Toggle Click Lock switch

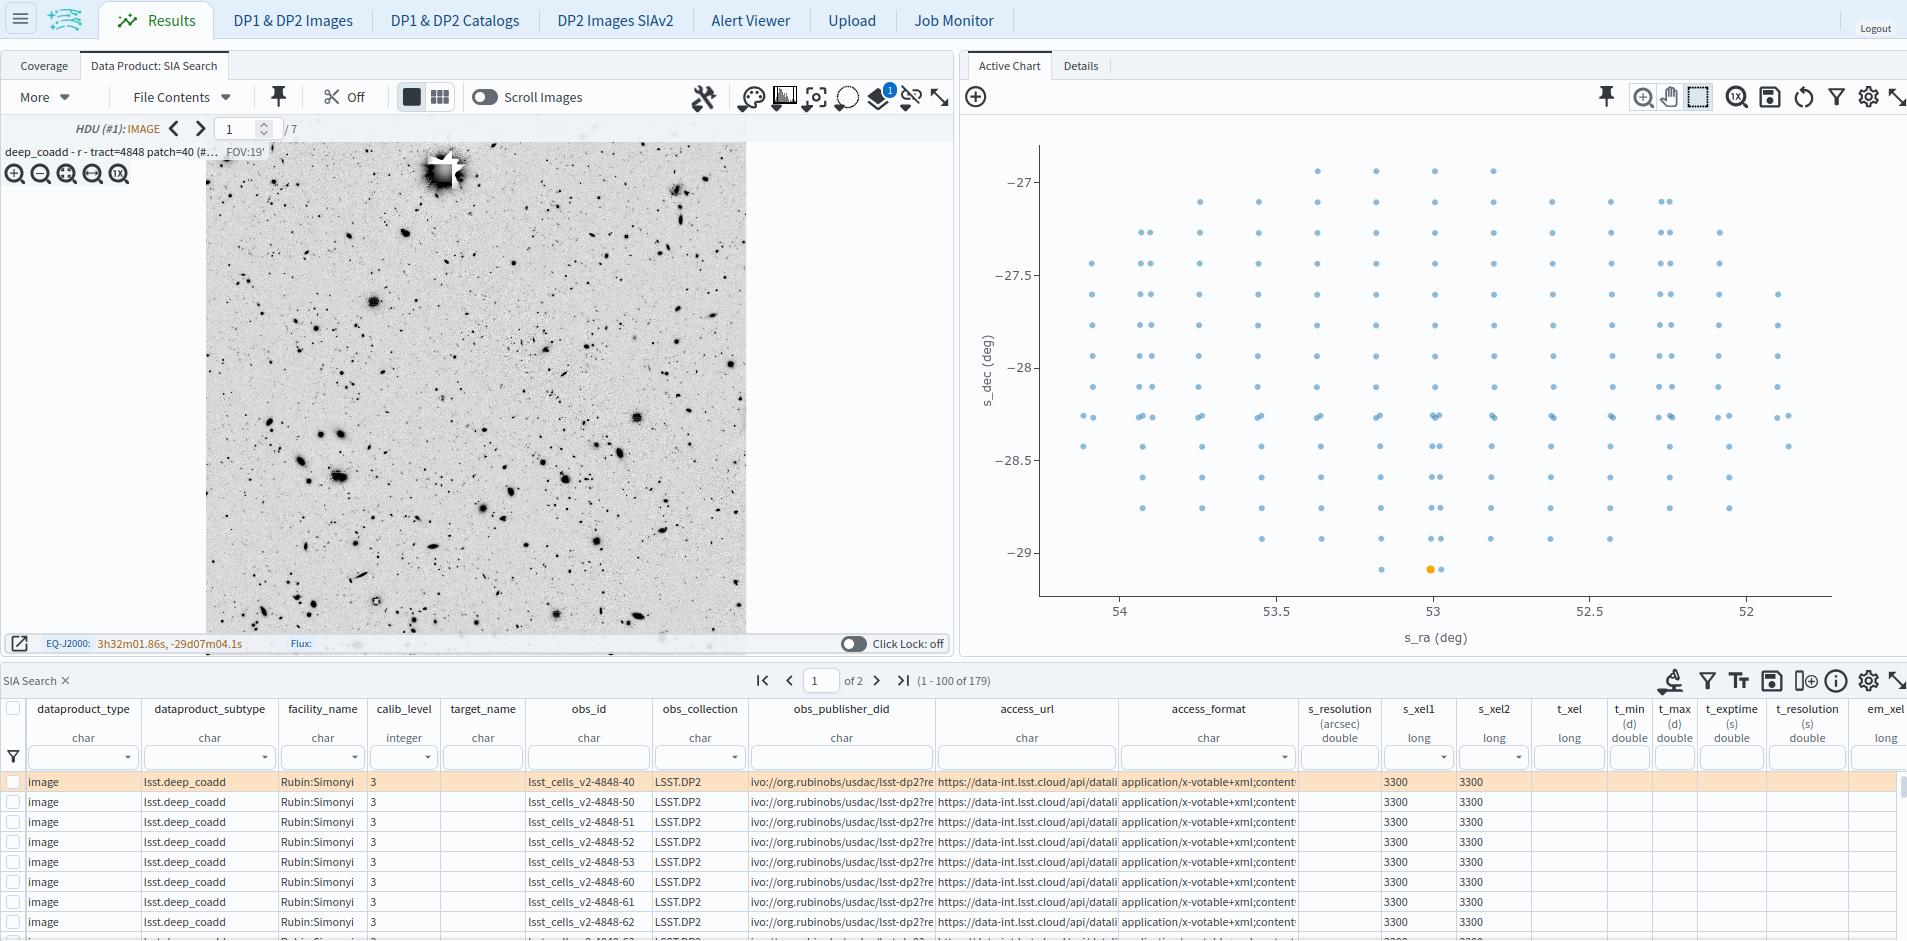(854, 644)
